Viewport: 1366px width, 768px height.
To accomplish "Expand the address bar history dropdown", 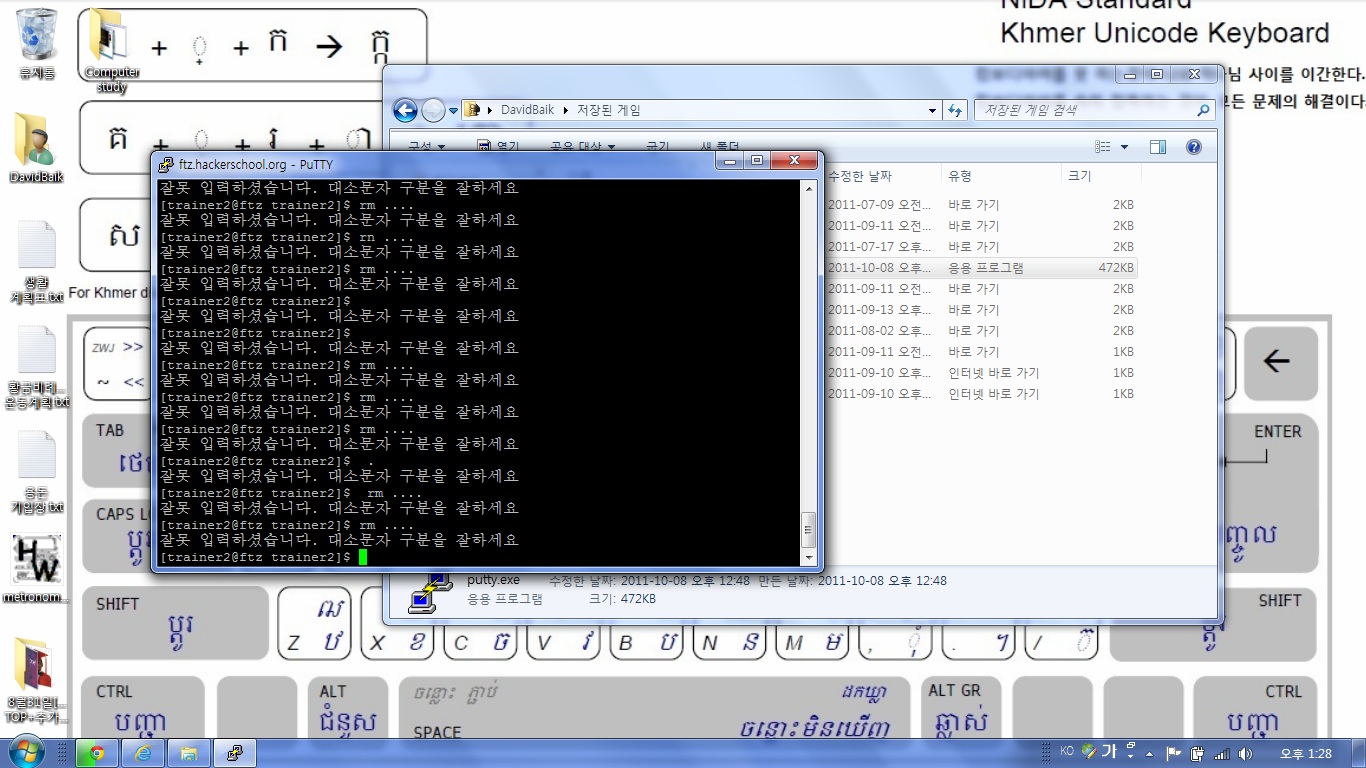I will click(932, 110).
